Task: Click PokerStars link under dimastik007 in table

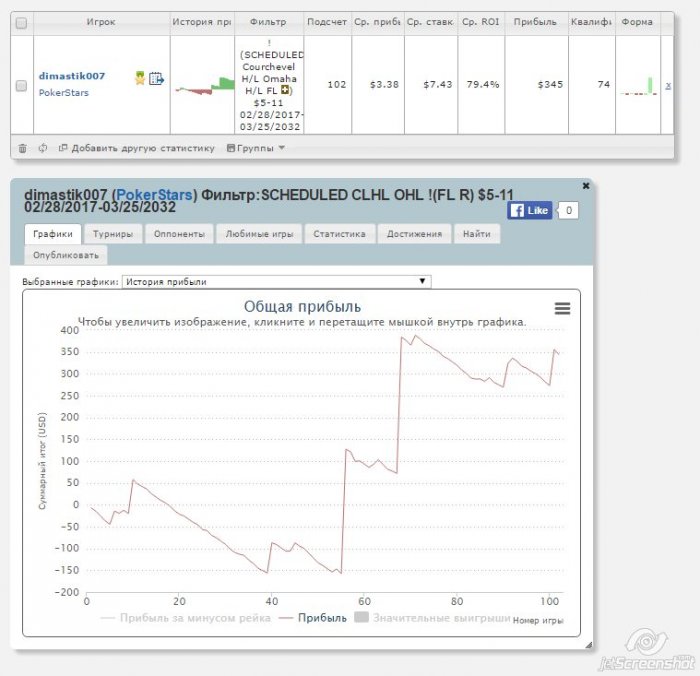Action: [x=63, y=93]
